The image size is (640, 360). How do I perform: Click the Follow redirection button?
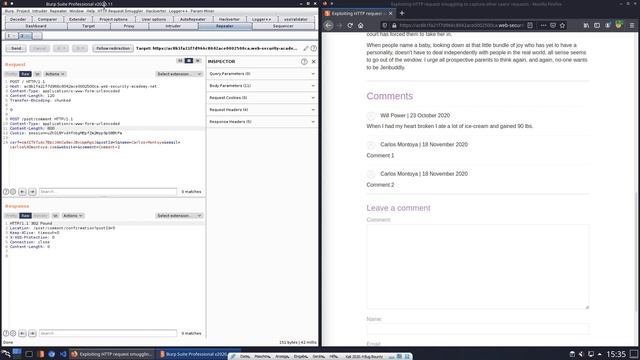click(113, 48)
